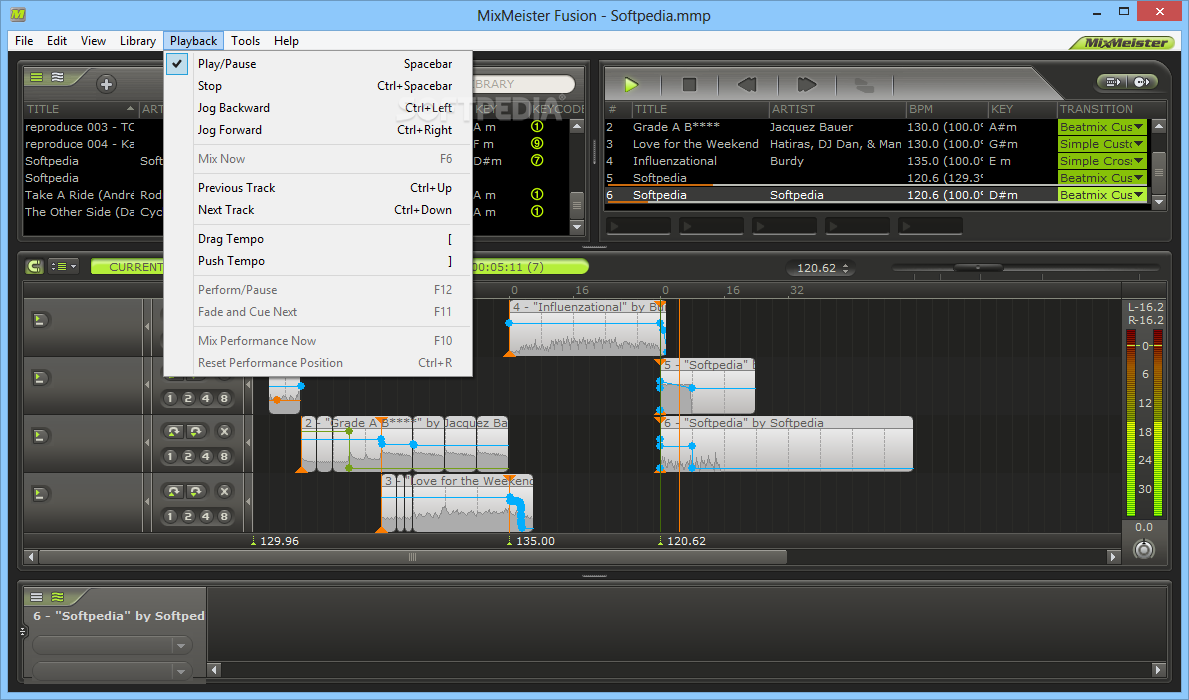Open the File menu
Screen dimensions: 1189x700
coord(24,41)
